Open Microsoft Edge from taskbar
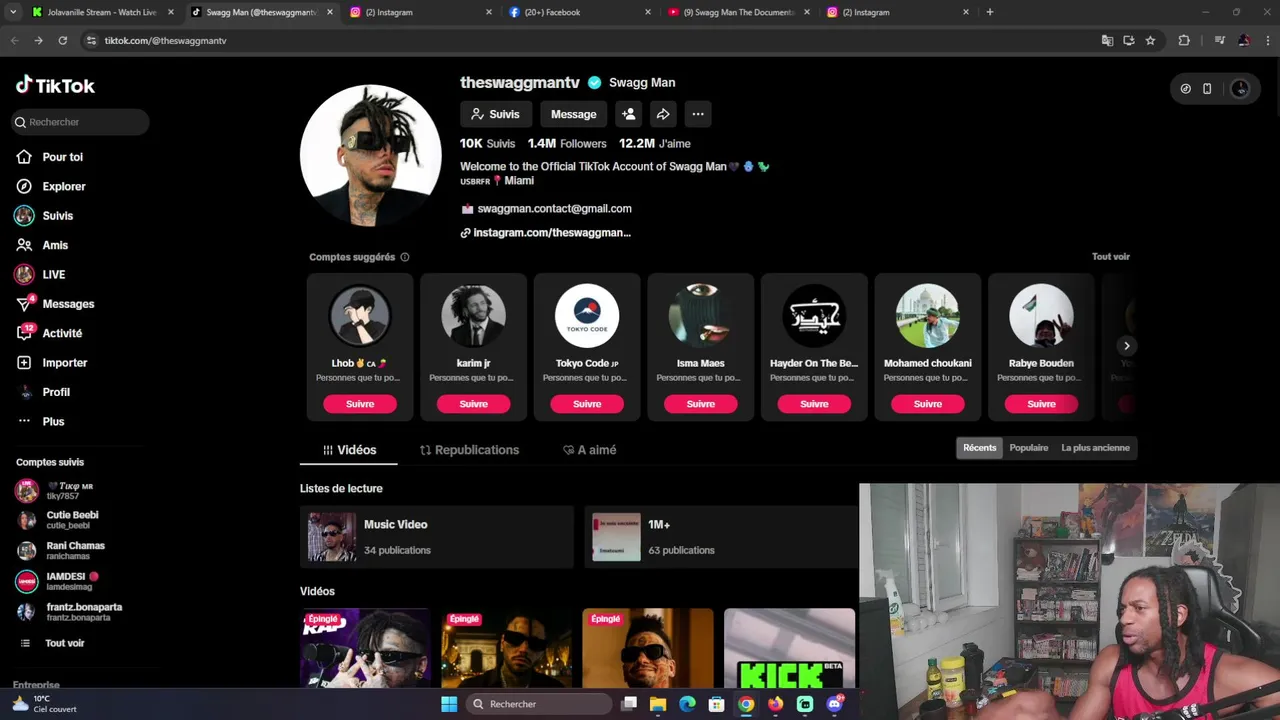 687,704
